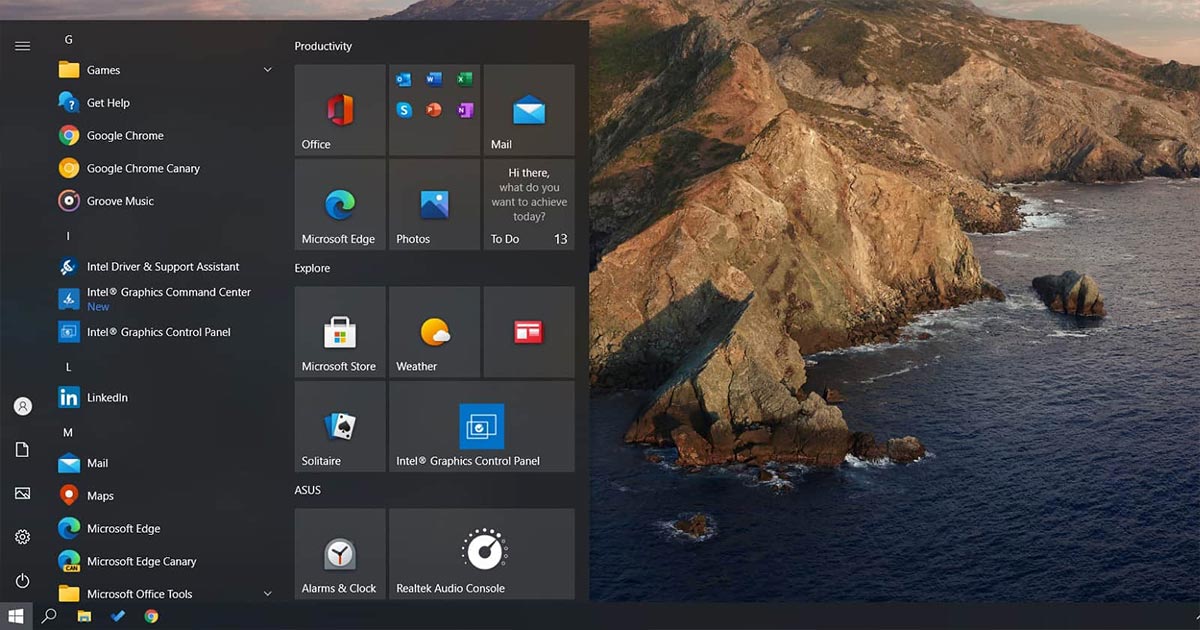
Task: Open the Microsoft Store tile
Action: [x=339, y=332]
